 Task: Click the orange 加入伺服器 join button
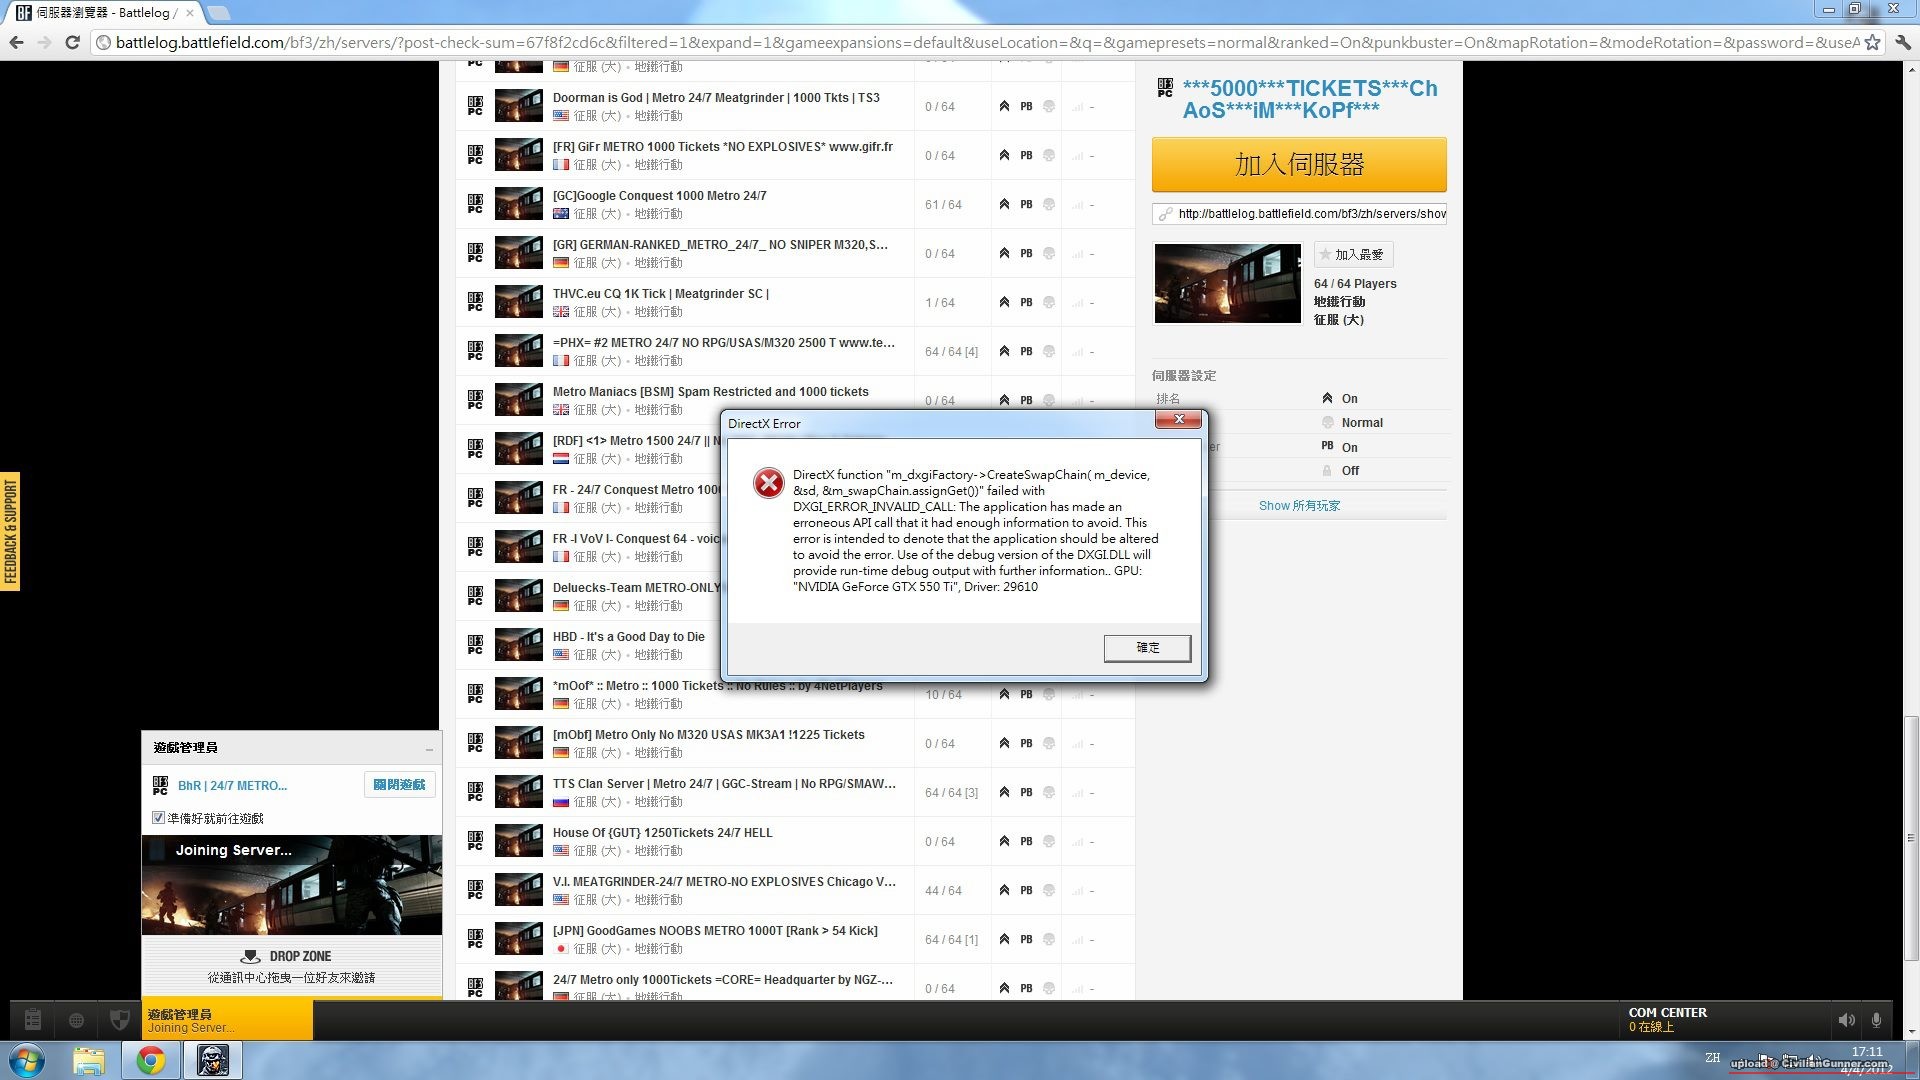click(1299, 165)
